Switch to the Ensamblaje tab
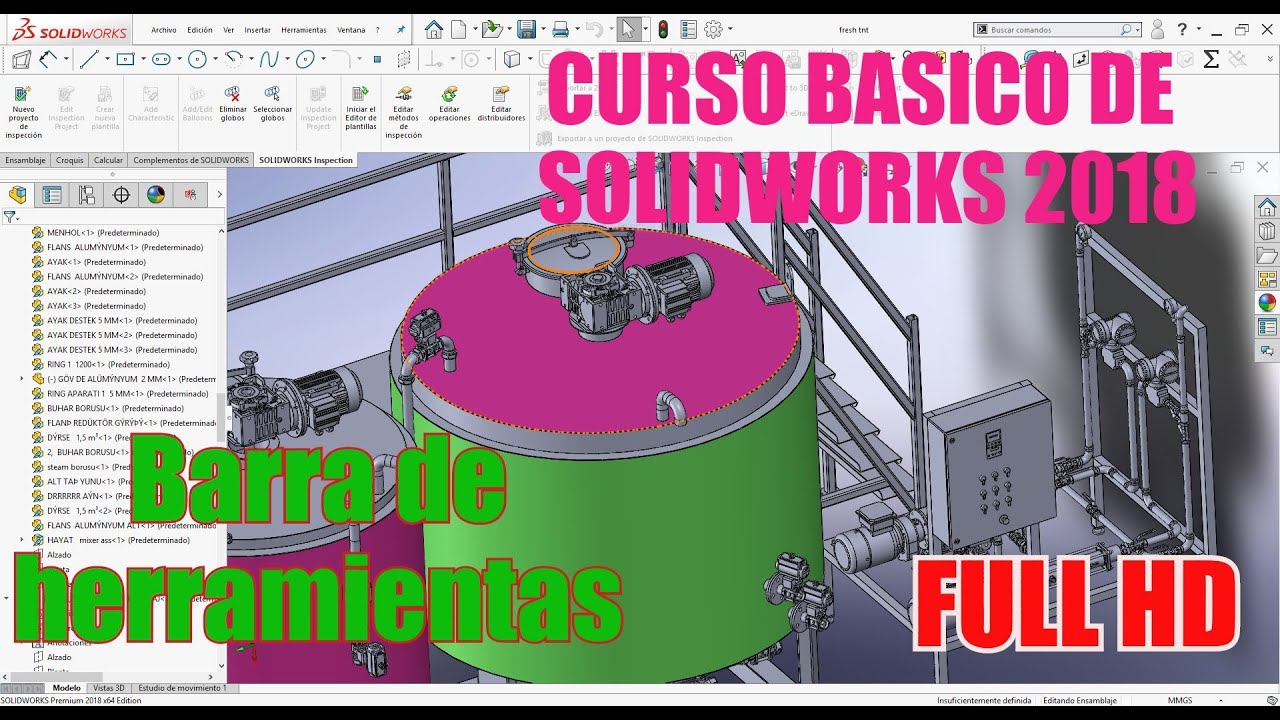1280x720 pixels. click(x=24, y=160)
